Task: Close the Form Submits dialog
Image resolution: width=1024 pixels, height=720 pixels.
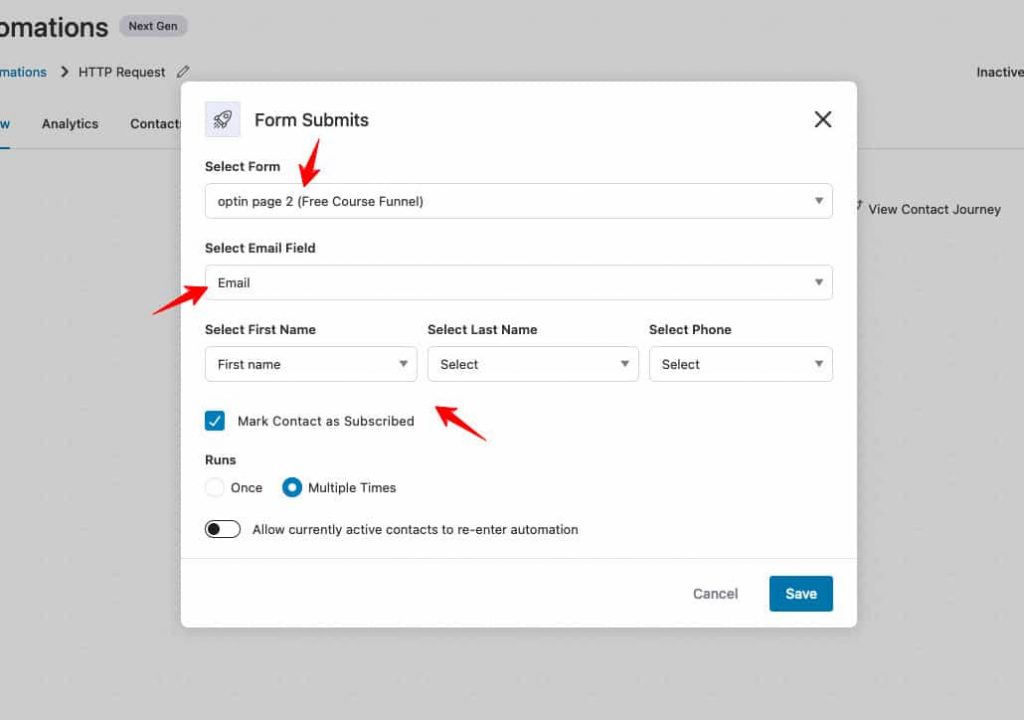Action: click(823, 120)
